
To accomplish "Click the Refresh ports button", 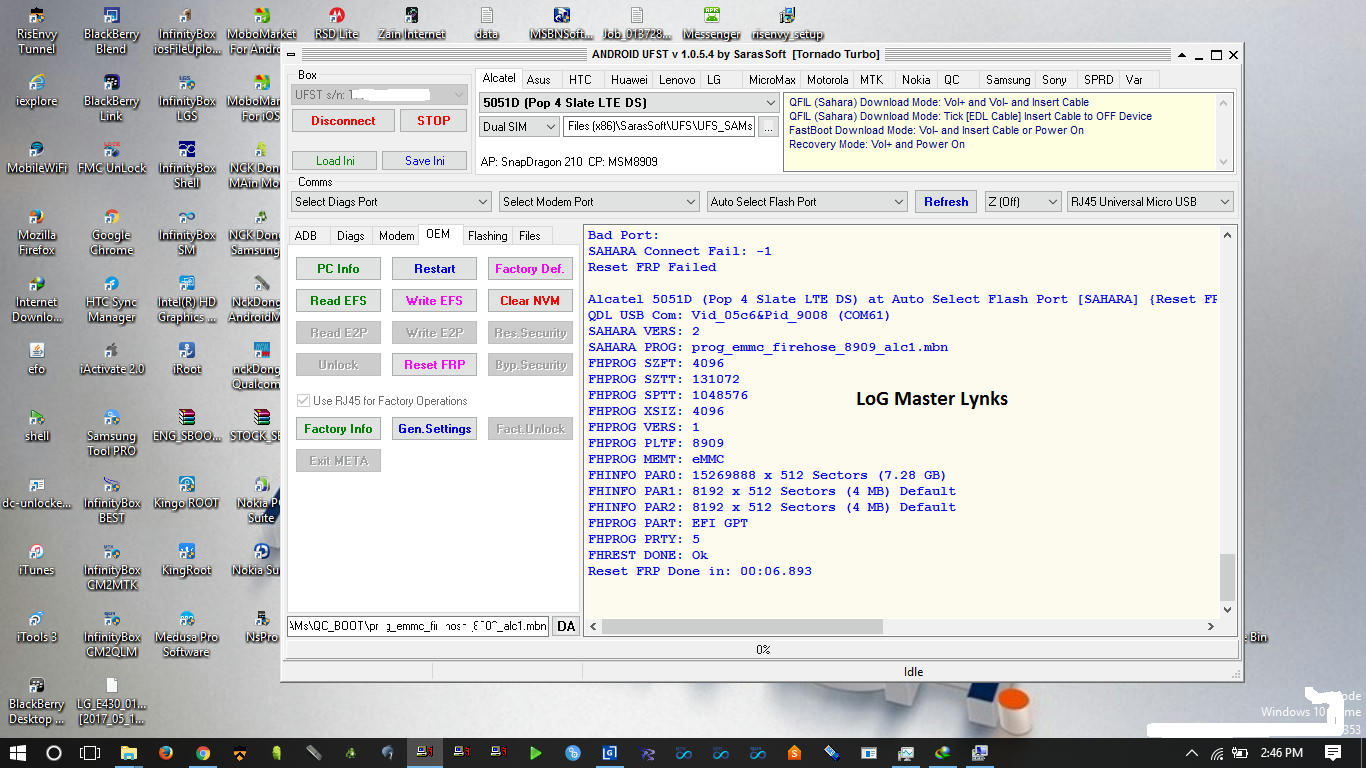I will point(946,202).
